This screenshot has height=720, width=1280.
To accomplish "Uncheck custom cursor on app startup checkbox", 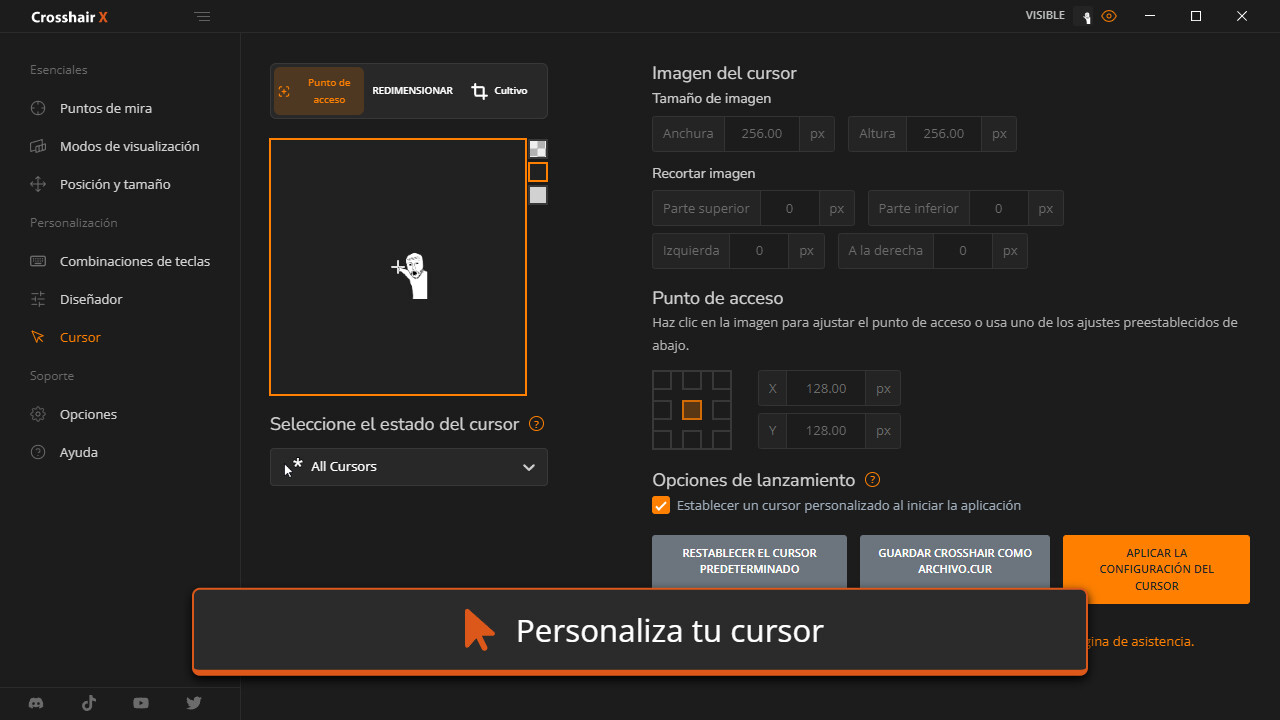I will pyautogui.click(x=661, y=505).
